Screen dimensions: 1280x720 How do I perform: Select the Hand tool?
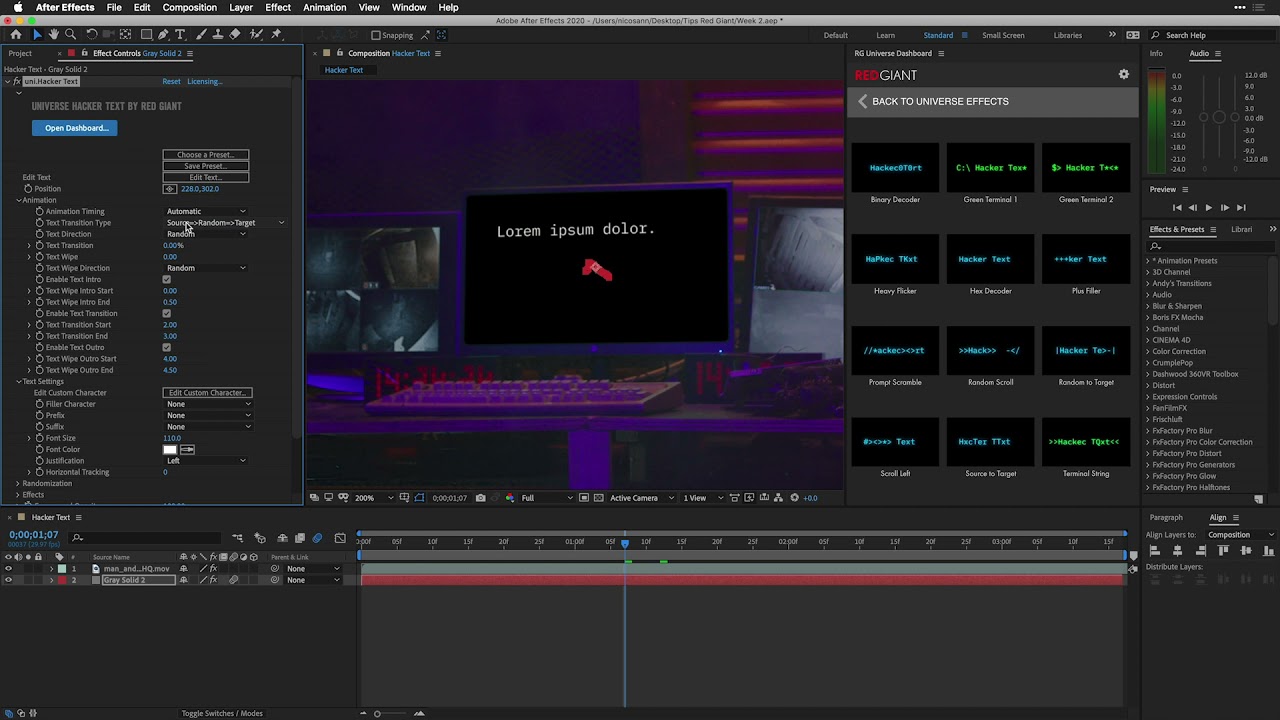pyautogui.click(x=54, y=35)
